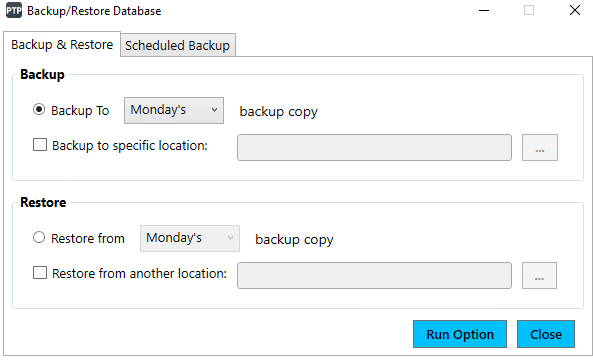Image resolution: width=593 pixels, height=360 pixels.
Task: Select the Backup & Restore tab
Action: 62,45
